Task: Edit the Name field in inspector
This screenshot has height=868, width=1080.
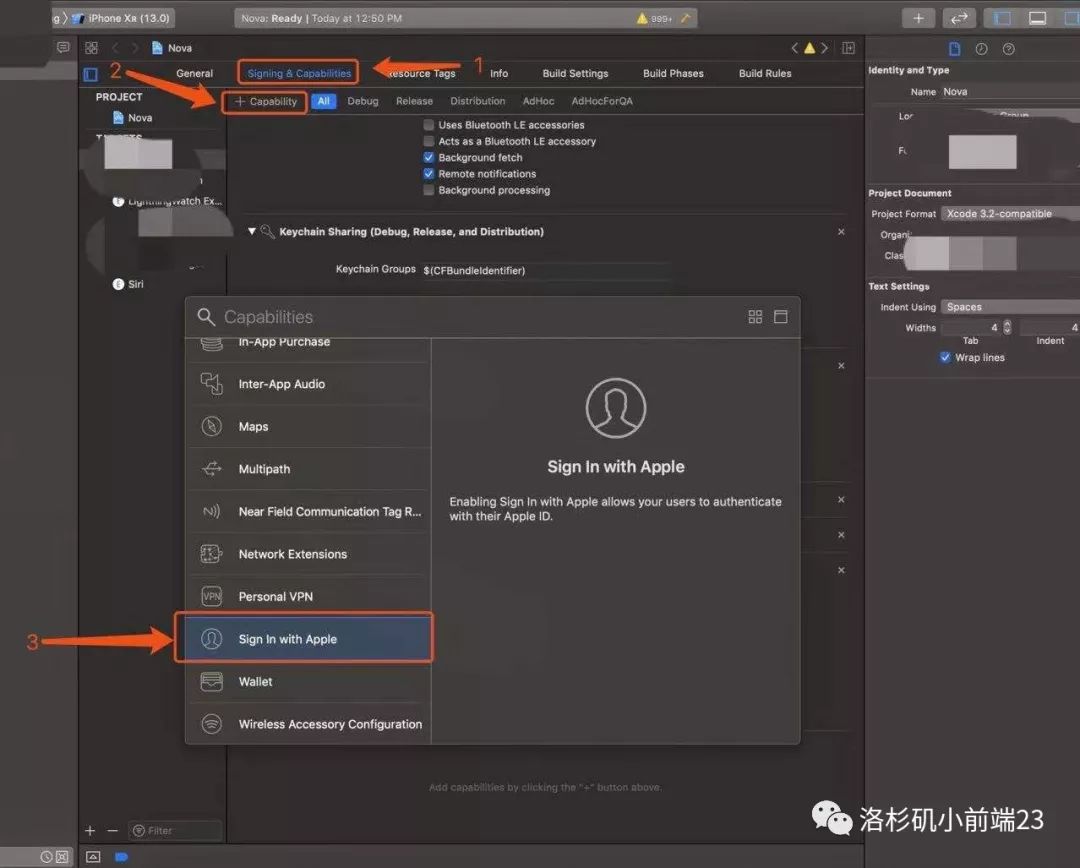Action: 1010,92
